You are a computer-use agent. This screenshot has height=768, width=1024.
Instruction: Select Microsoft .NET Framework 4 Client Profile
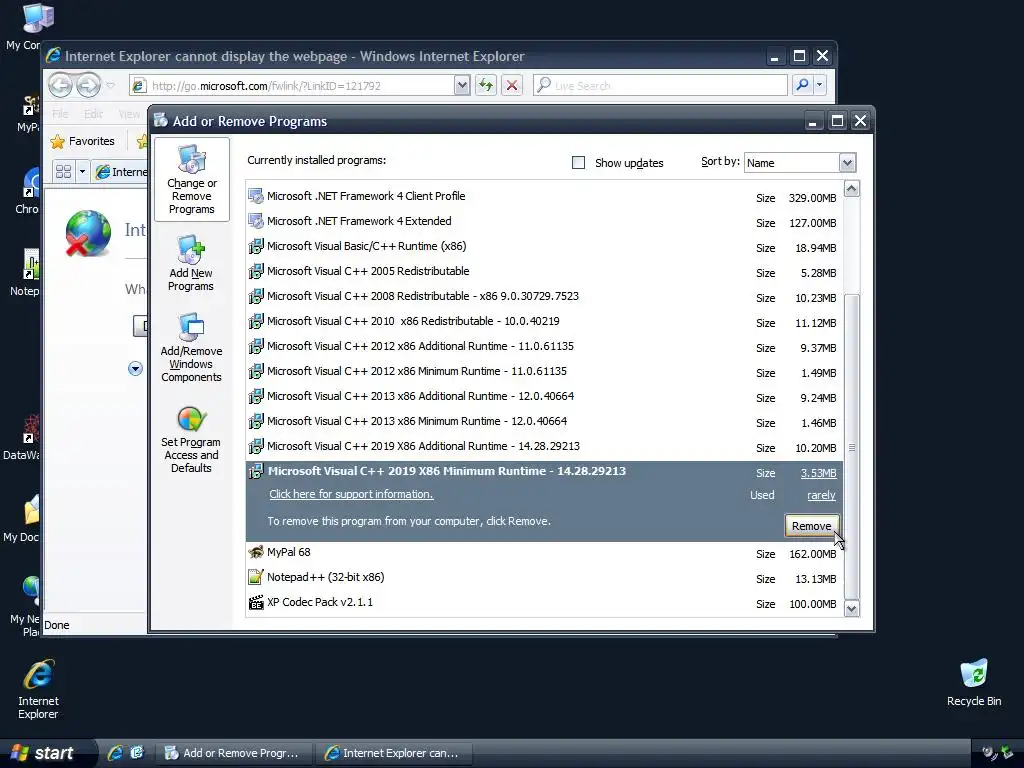click(x=544, y=197)
